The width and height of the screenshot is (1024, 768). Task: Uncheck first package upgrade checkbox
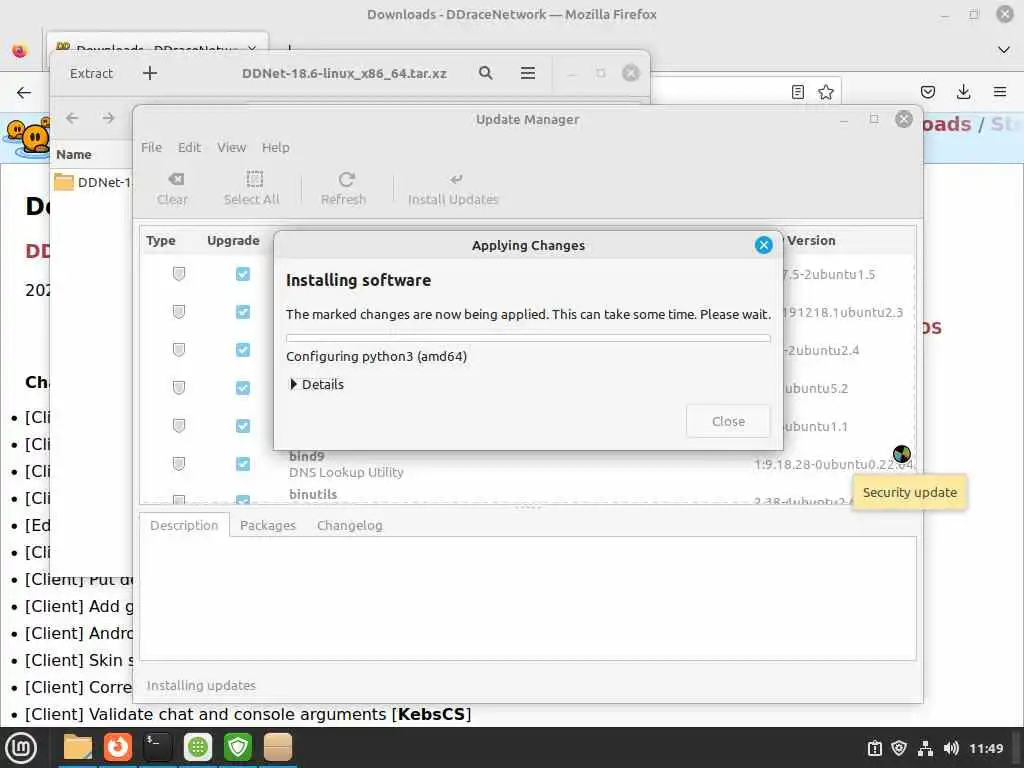[x=243, y=274]
